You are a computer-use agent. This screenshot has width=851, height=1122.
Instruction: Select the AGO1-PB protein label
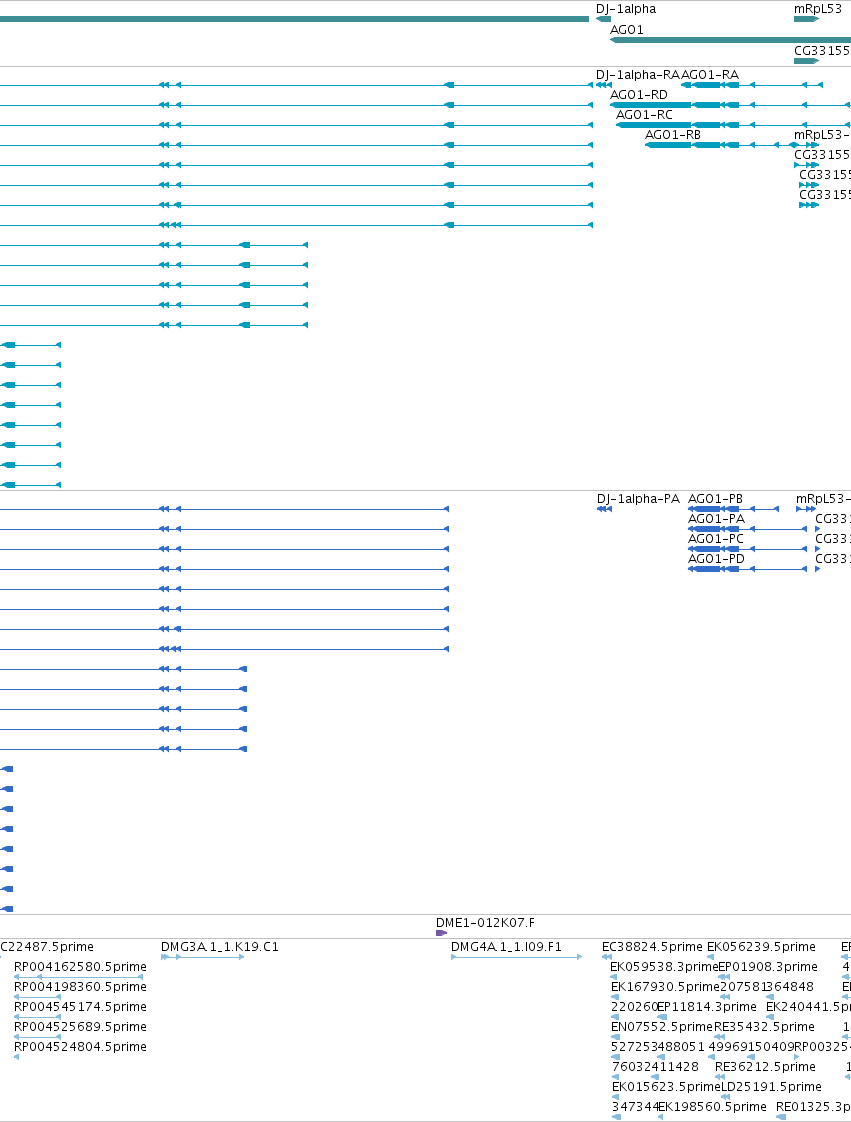[x=715, y=499]
